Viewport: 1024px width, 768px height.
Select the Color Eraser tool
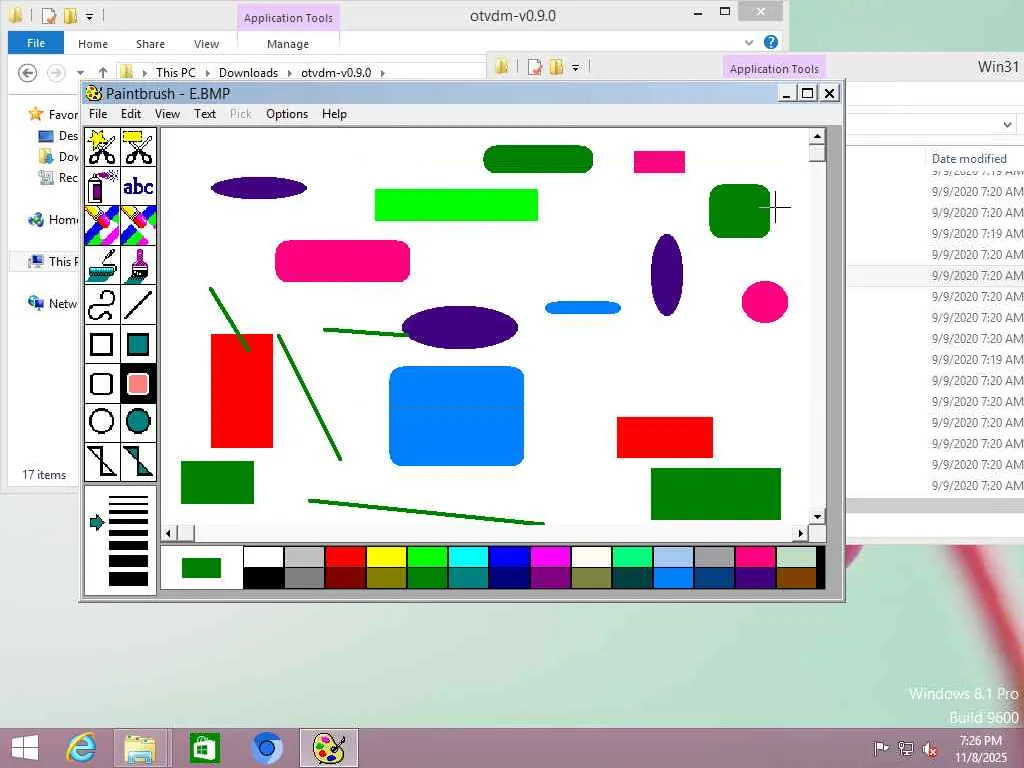click(102, 225)
